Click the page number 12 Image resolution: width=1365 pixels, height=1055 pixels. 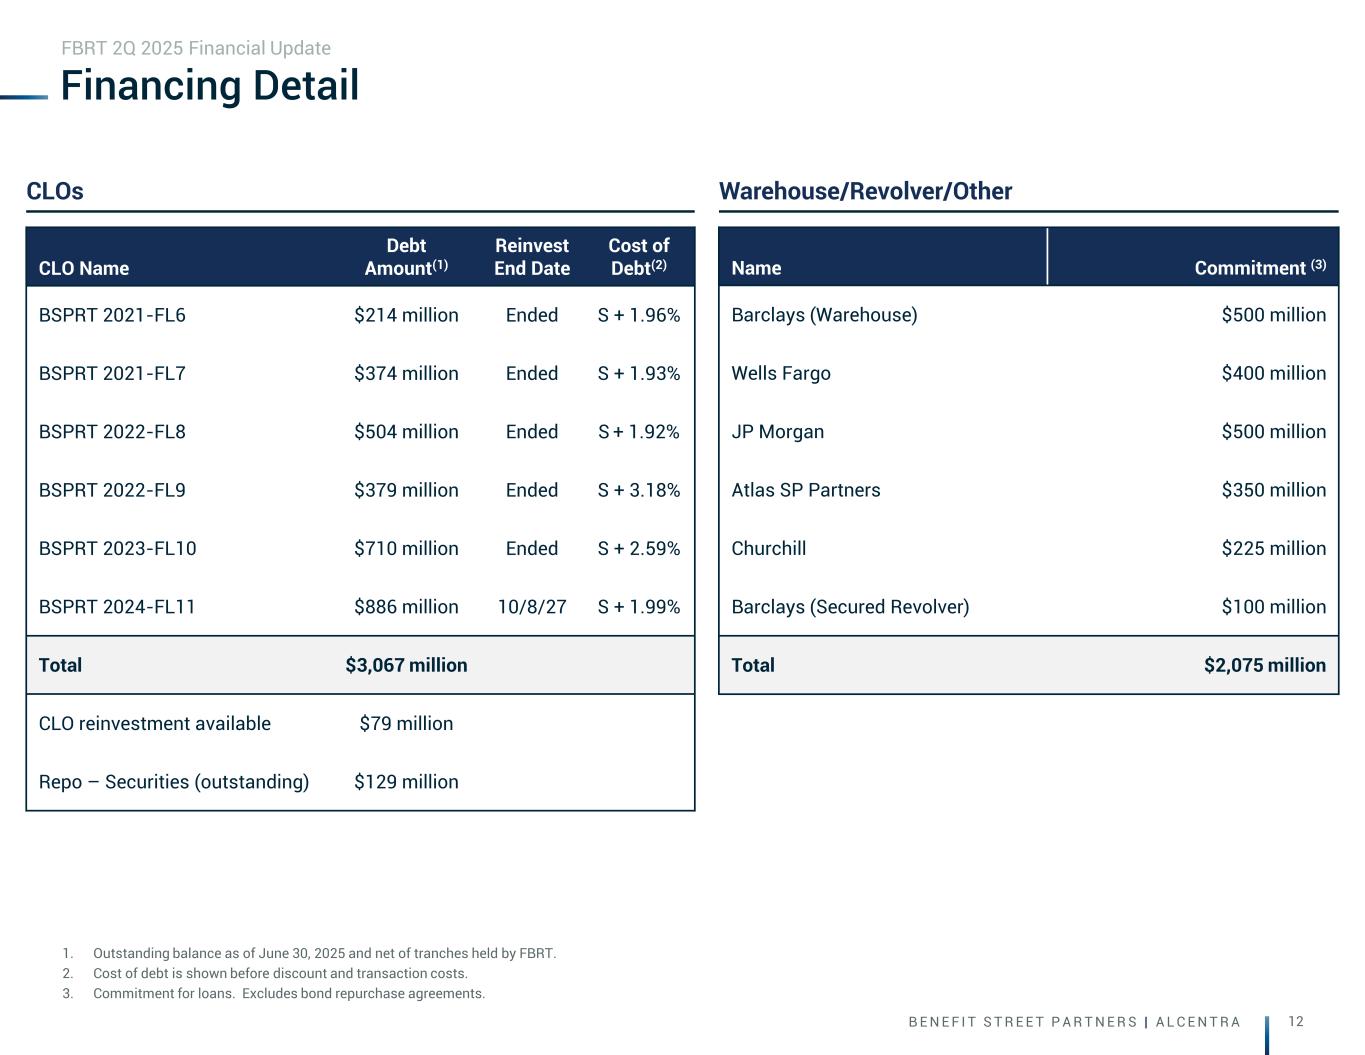coord(1296,1021)
